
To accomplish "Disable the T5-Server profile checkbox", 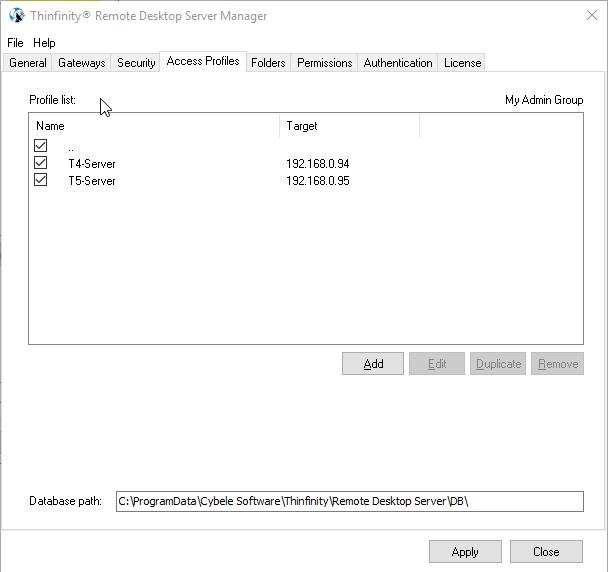I will click(x=41, y=180).
